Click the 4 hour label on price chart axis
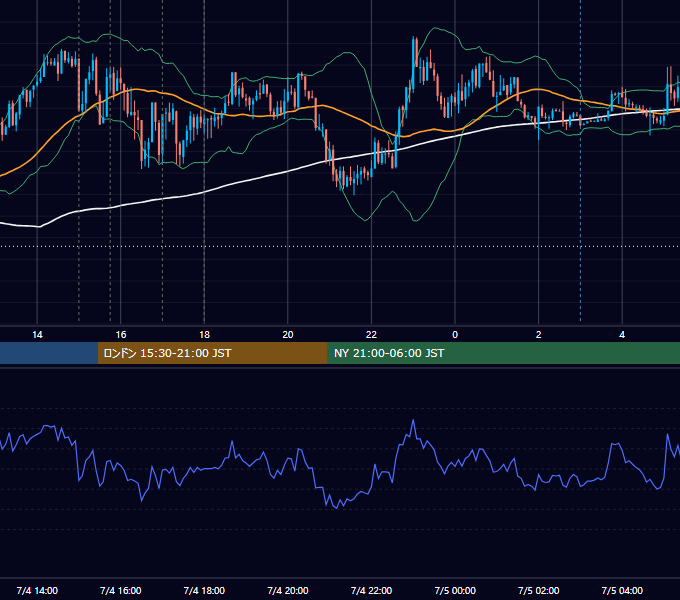This screenshot has width=680, height=600. (622, 335)
